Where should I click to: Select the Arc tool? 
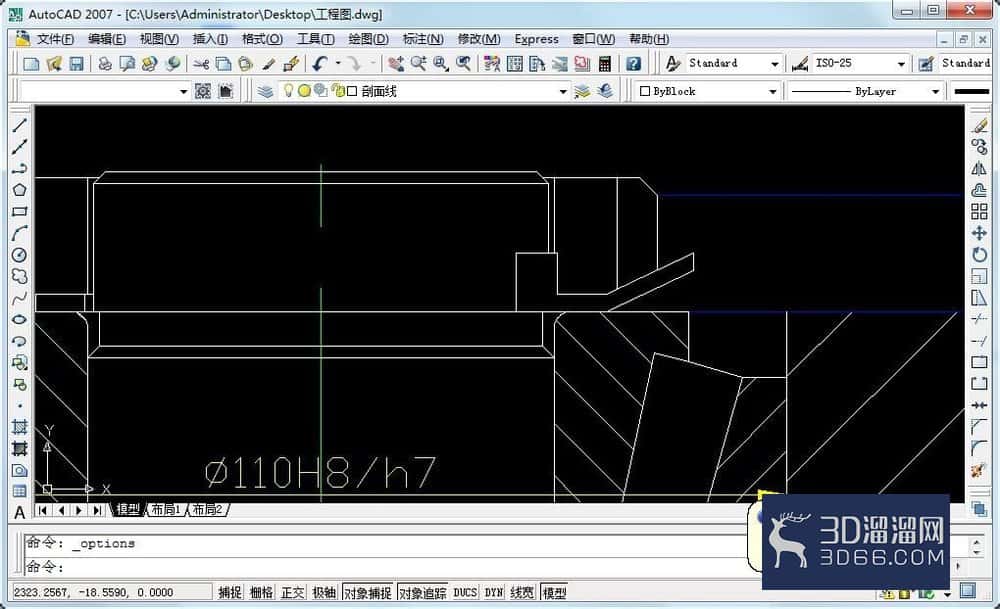[x=19, y=233]
